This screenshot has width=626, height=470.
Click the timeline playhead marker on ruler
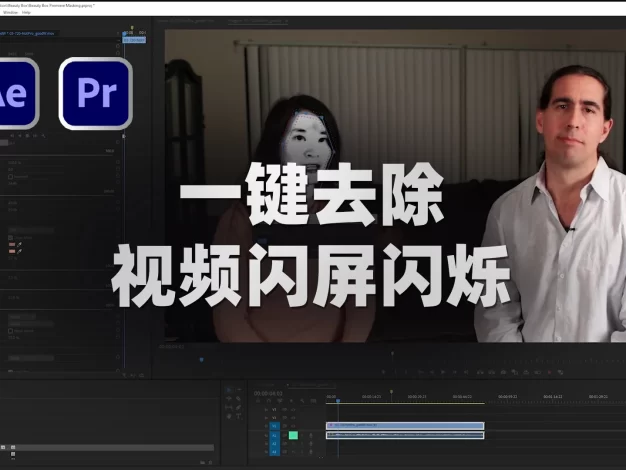point(338,400)
